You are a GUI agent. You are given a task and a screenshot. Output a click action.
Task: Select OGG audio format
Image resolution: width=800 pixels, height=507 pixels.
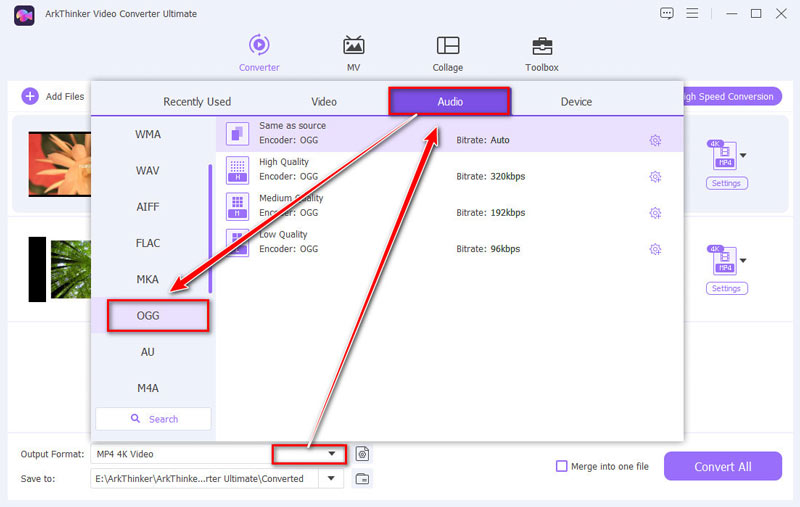pos(148,316)
